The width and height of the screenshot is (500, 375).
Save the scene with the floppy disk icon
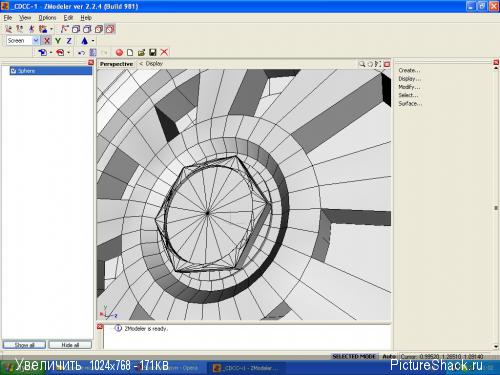pos(153,52)
